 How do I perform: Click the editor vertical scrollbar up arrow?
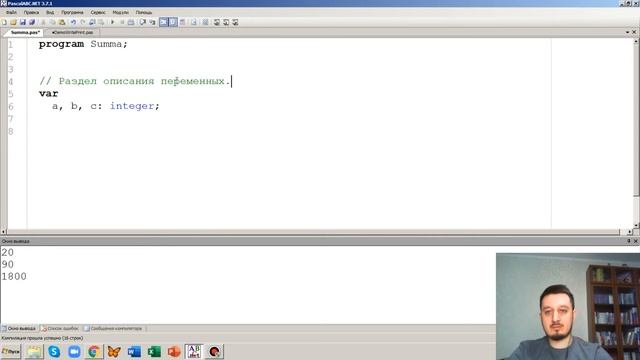(x=636, y=42)
